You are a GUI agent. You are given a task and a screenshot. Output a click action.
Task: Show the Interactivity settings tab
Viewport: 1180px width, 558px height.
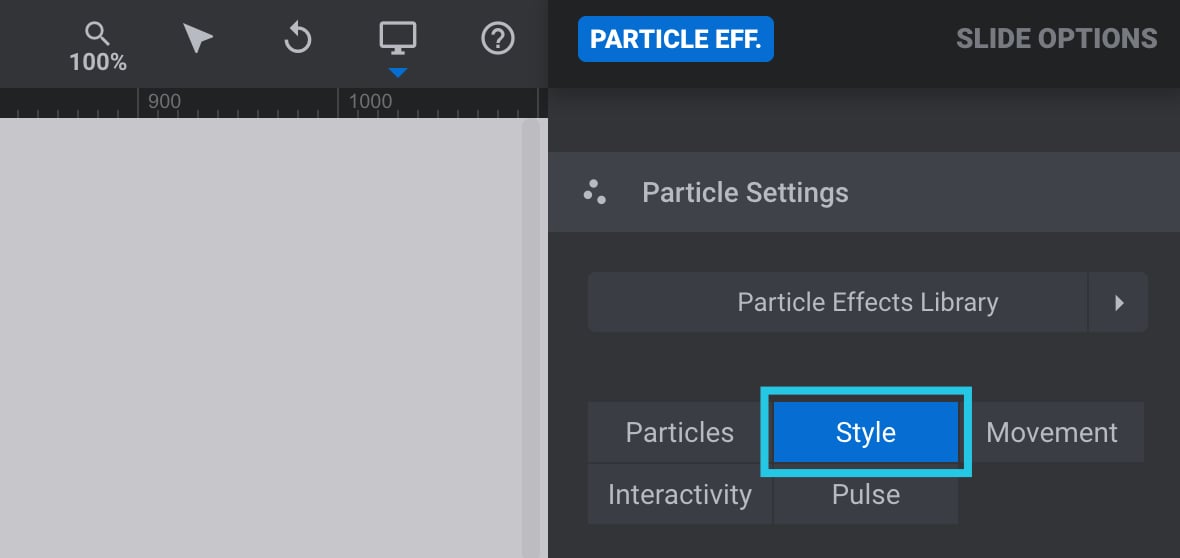(x=680, y=495)
